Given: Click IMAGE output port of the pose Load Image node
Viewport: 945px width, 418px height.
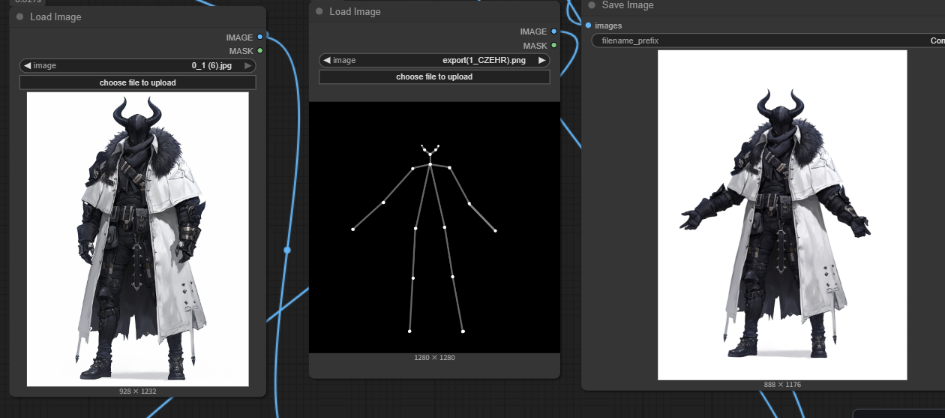Looking at the screenshot, I should tap(554, 32).
